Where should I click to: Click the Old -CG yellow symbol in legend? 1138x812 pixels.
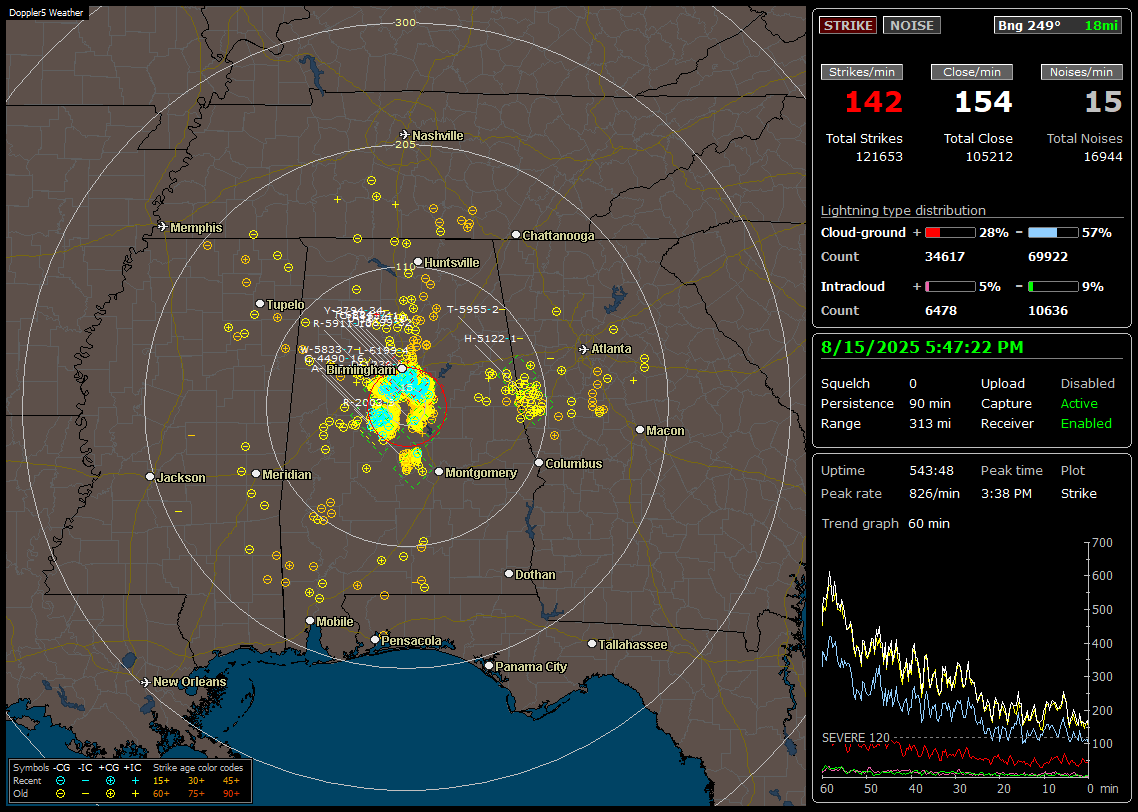60,794
